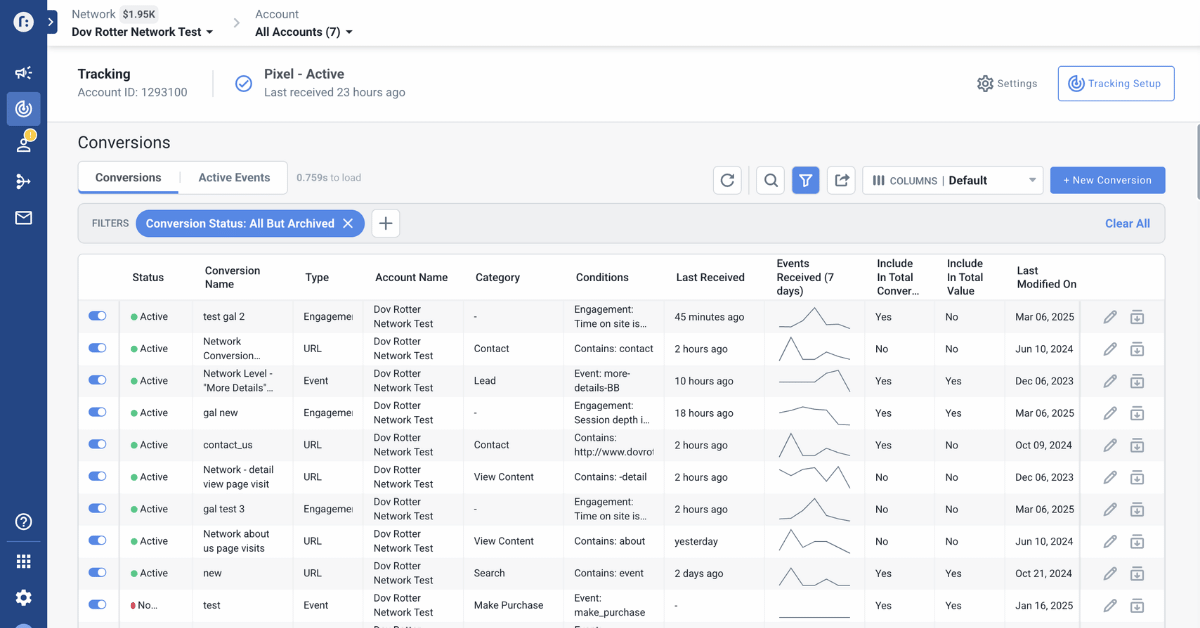Sort by Conversion Name column header

pos(232,277)
